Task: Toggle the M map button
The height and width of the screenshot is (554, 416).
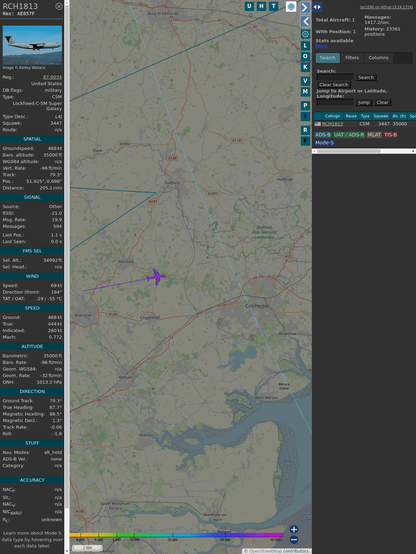Action: [305, 92]
